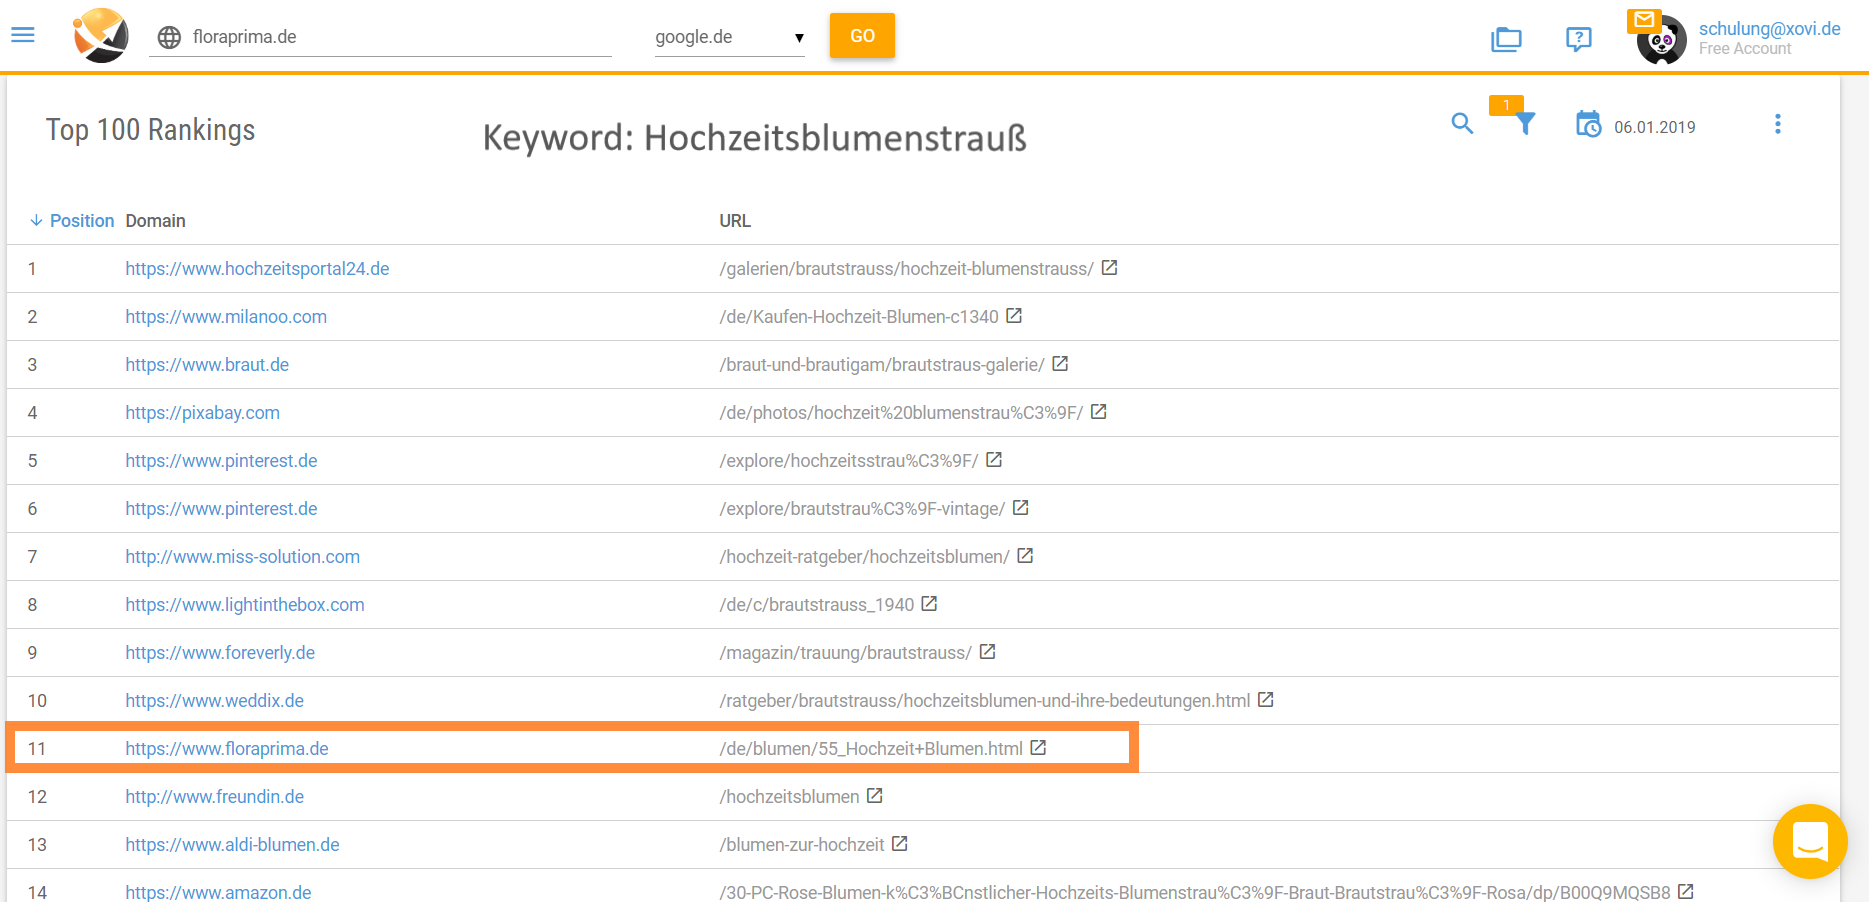
Task: Click the magnifier search icon in rankings
Action: click(x=1462, y=123)
